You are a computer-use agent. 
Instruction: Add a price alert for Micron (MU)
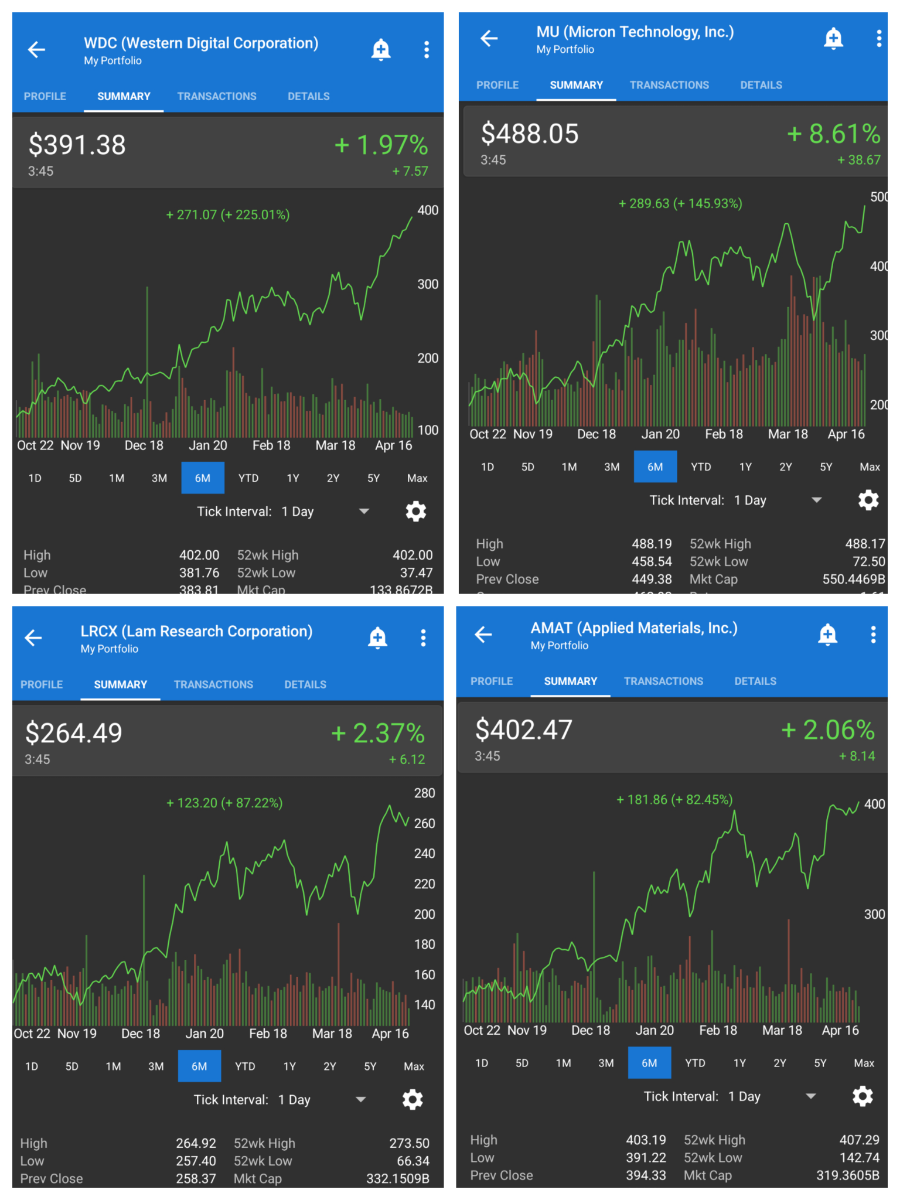[x=833, y=39]
